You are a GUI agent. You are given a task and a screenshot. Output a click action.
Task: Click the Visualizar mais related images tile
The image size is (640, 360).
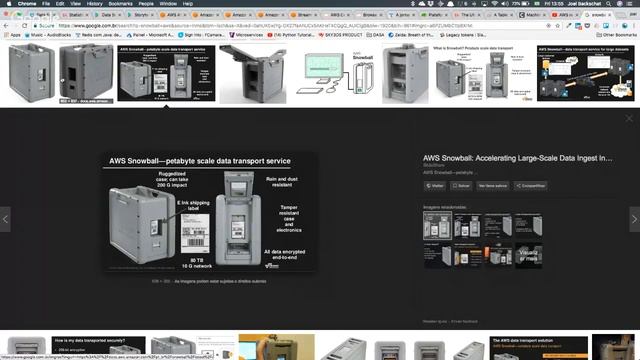(x=529, y=256)
